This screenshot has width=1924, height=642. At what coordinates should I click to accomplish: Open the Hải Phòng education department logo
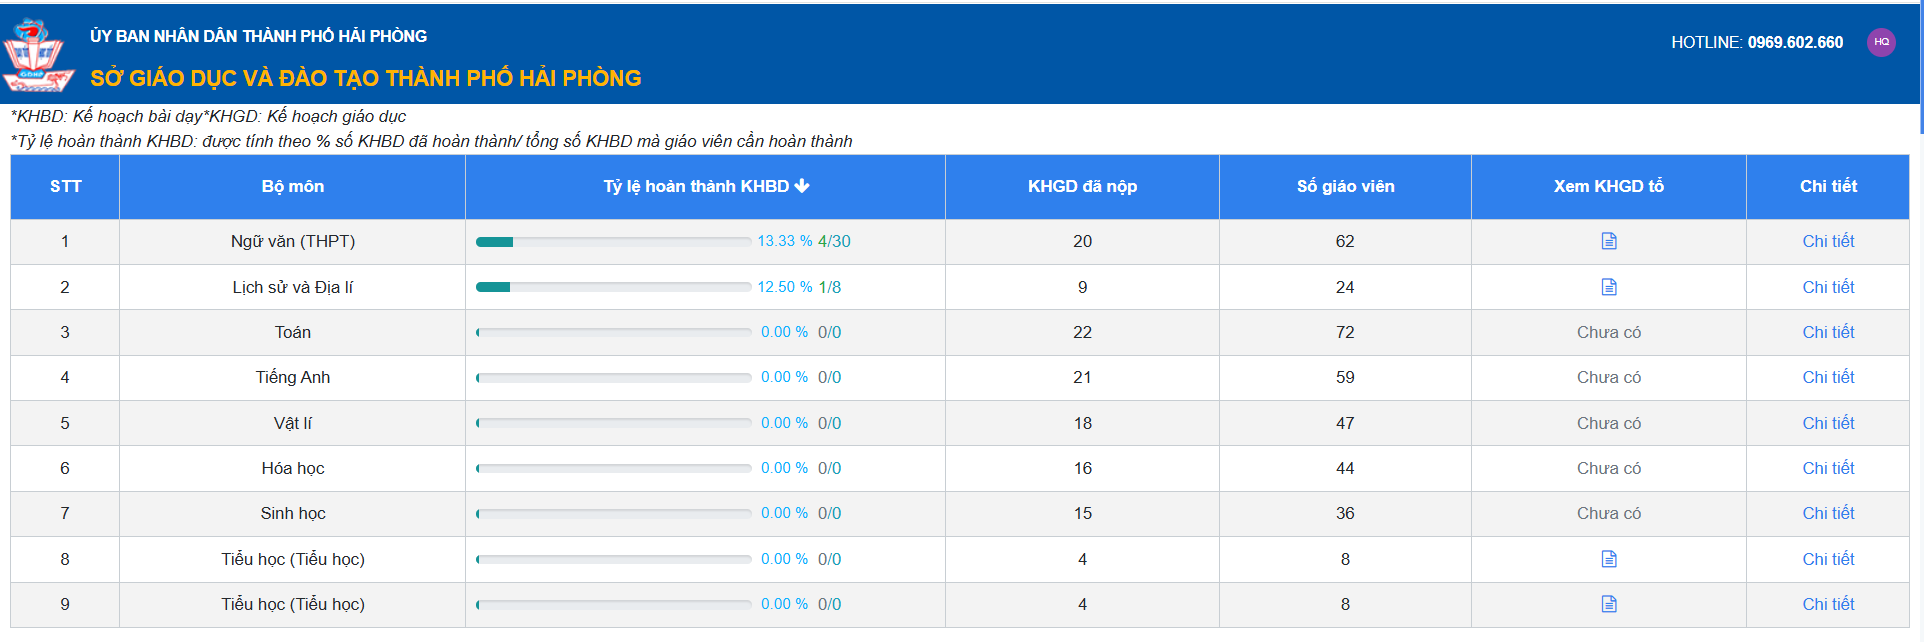click(x=37, y=55)
